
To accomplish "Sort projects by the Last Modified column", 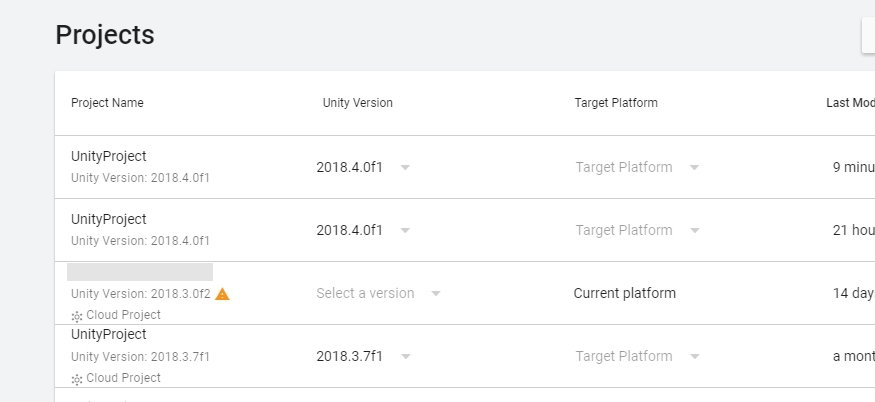I will [x=850, y=103].
